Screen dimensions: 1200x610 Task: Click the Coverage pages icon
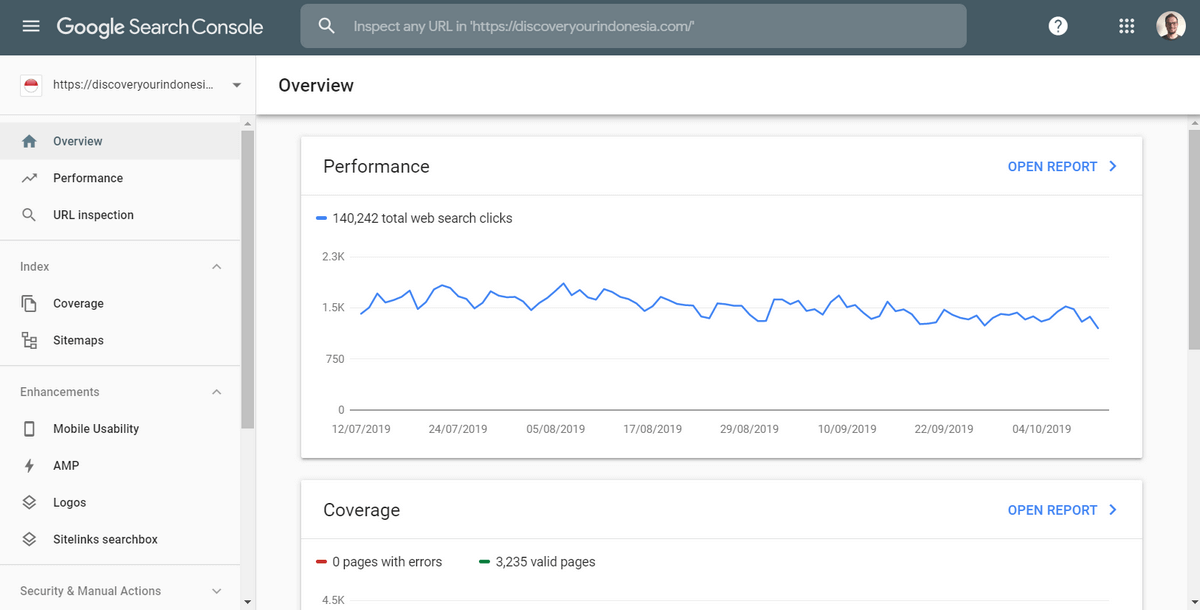29,304
